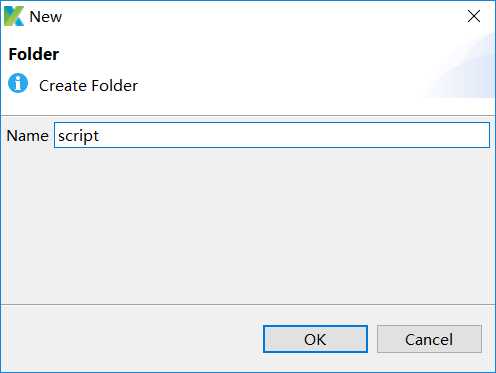Click the separator line above the buttons
The height and width of the screenshot is (373, 496).
pyautogui.click(x=248, y=304)
